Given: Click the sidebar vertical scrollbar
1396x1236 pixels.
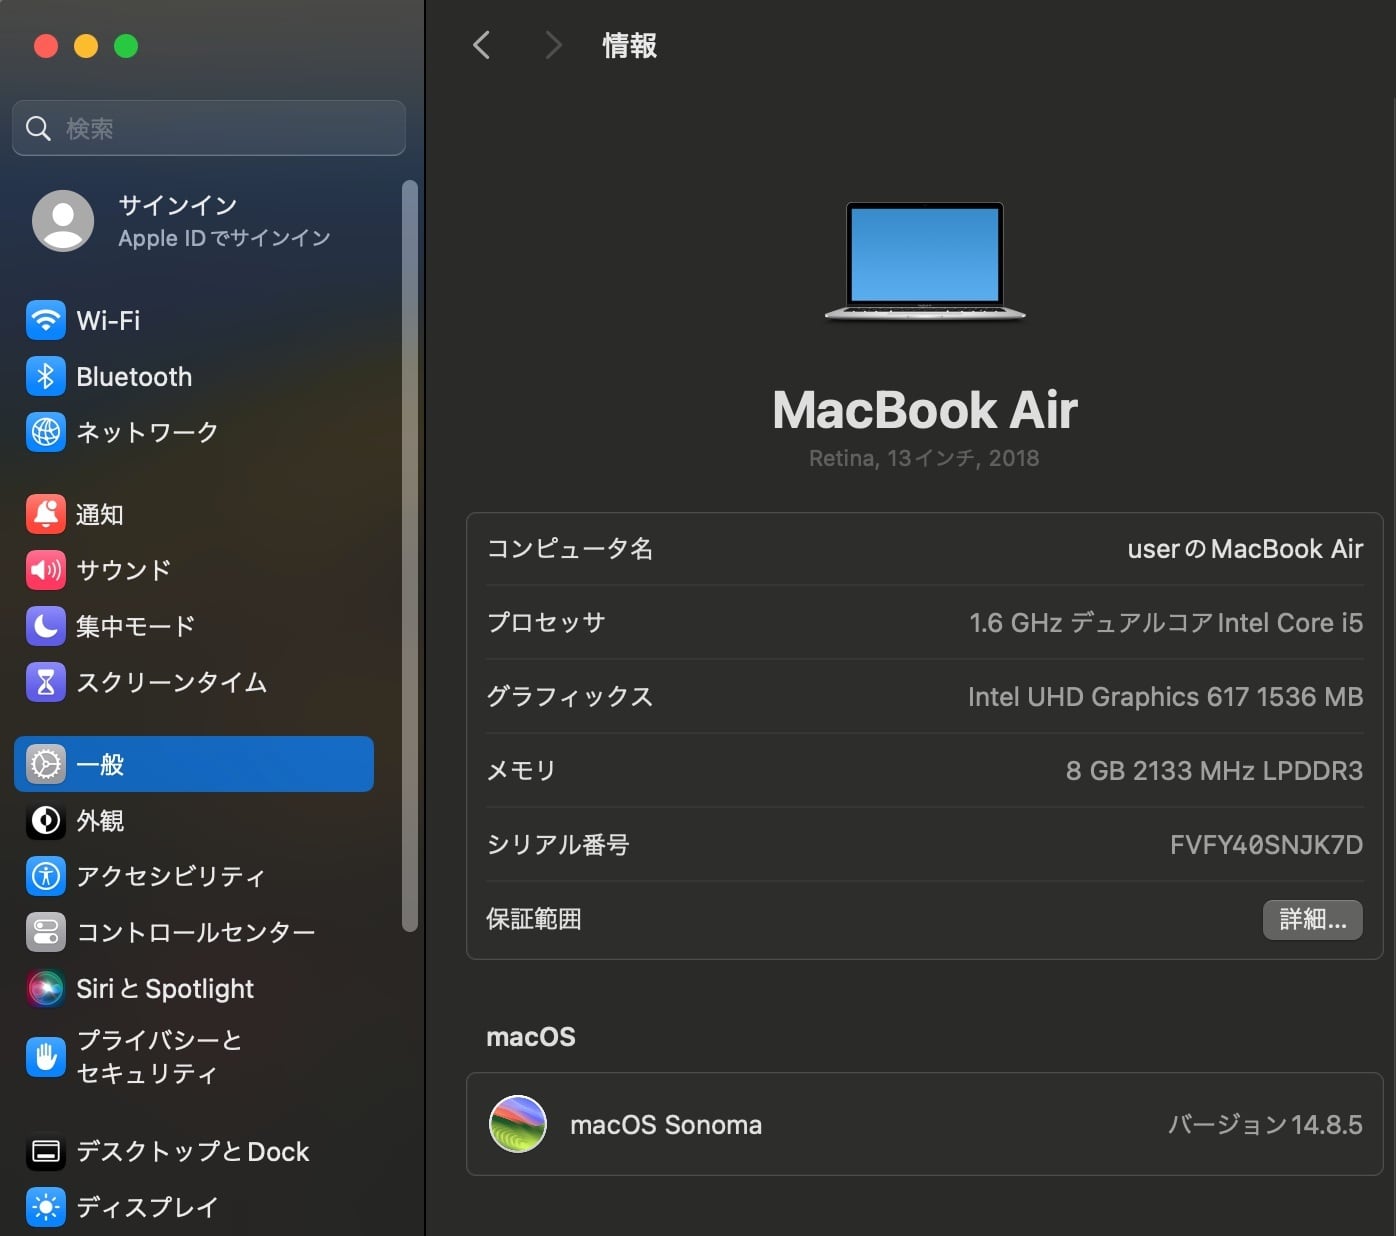Looking at the screenshot, I should (409, 556).
